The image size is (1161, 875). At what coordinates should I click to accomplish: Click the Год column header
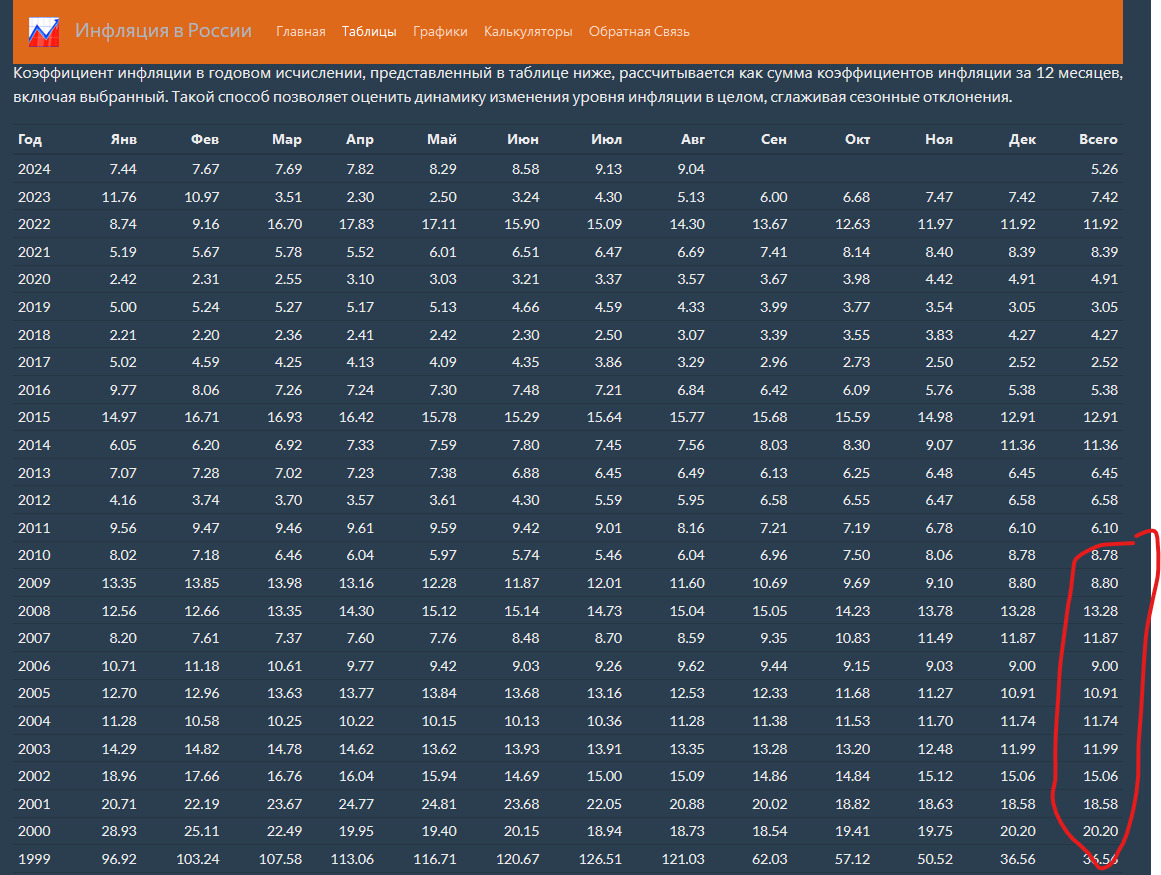(x=30, y=139)
